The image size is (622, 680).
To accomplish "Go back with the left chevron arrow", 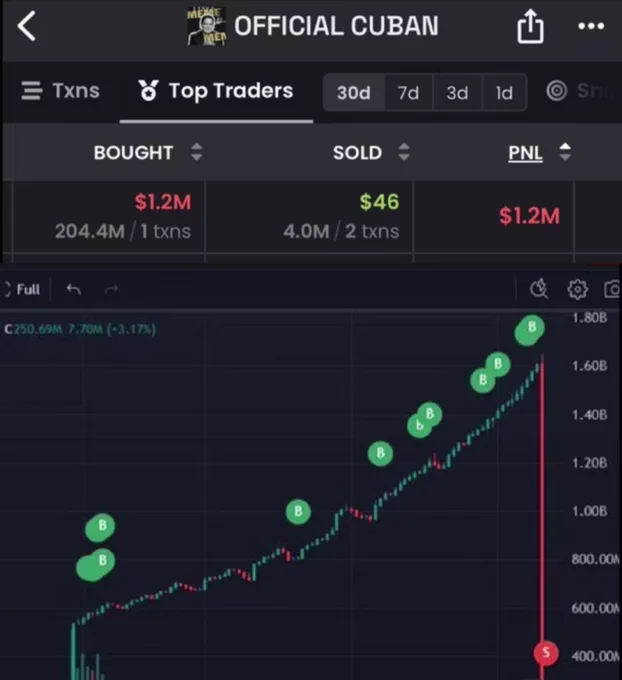I will coord(26,26).
